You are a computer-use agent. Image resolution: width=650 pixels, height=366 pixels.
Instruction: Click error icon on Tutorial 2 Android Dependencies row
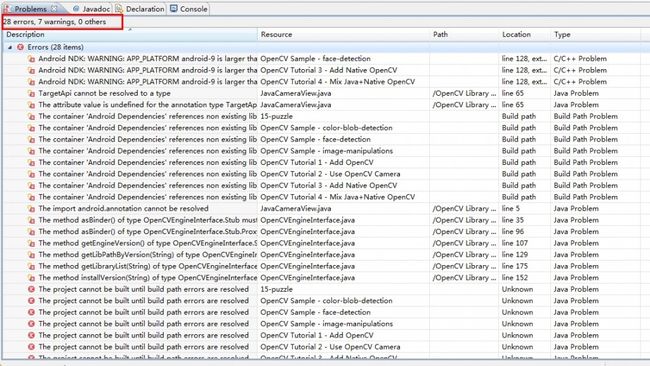point(31,174)
